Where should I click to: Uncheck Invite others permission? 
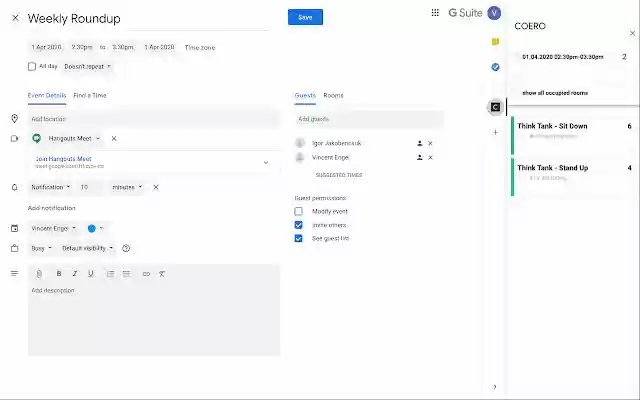(298, 225)
